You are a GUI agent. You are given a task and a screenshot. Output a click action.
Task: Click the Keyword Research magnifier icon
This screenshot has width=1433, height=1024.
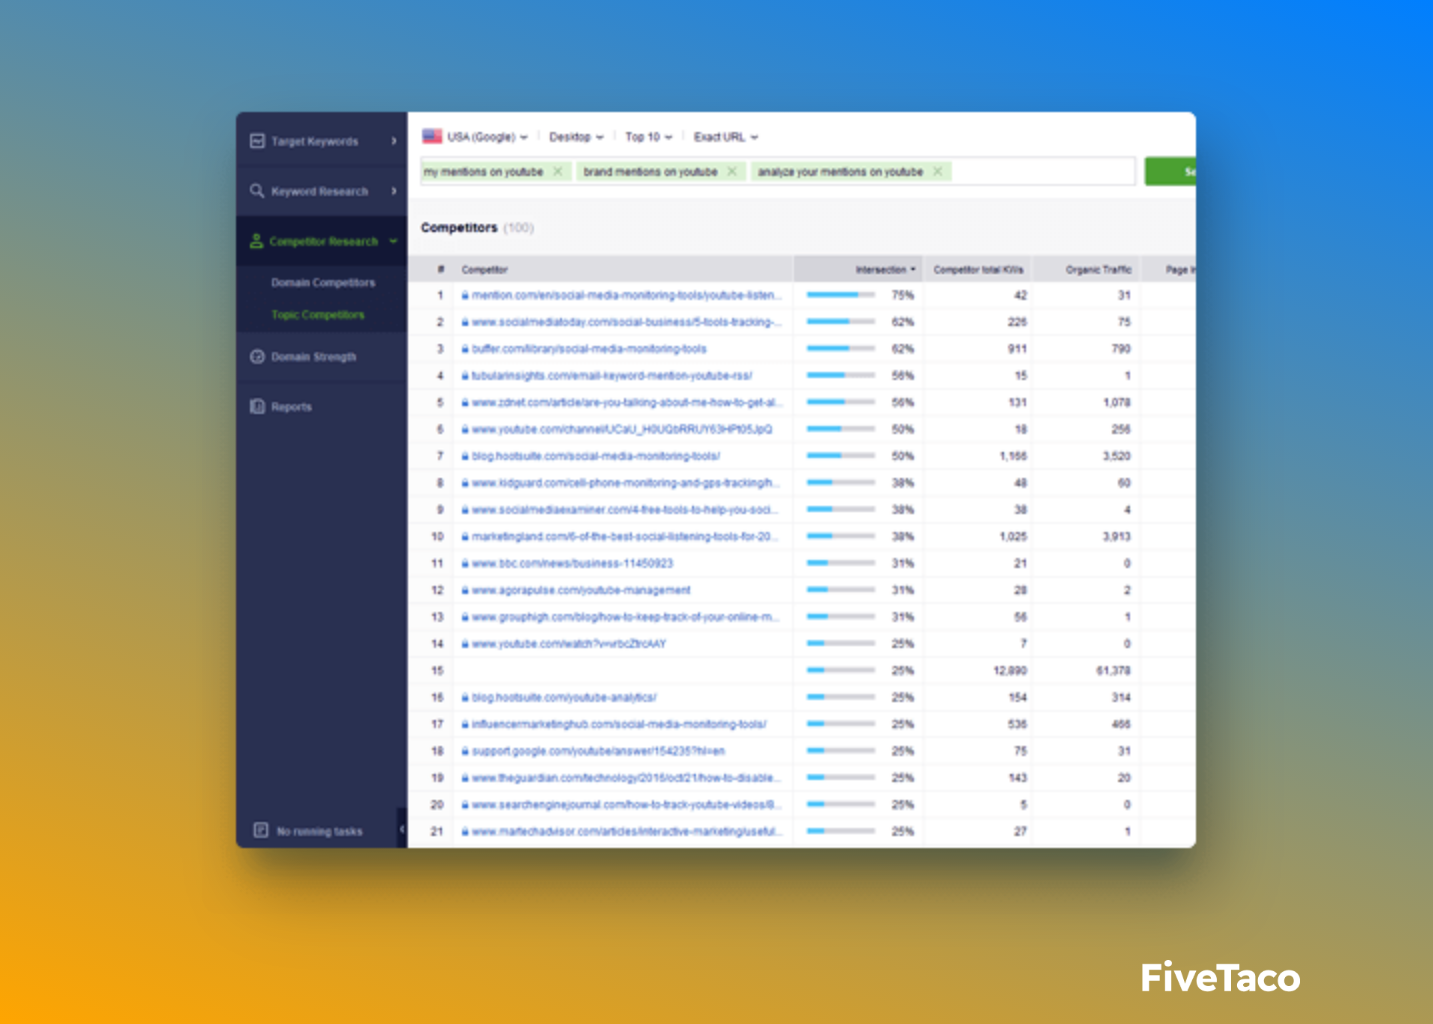click(x=257, y=191)
